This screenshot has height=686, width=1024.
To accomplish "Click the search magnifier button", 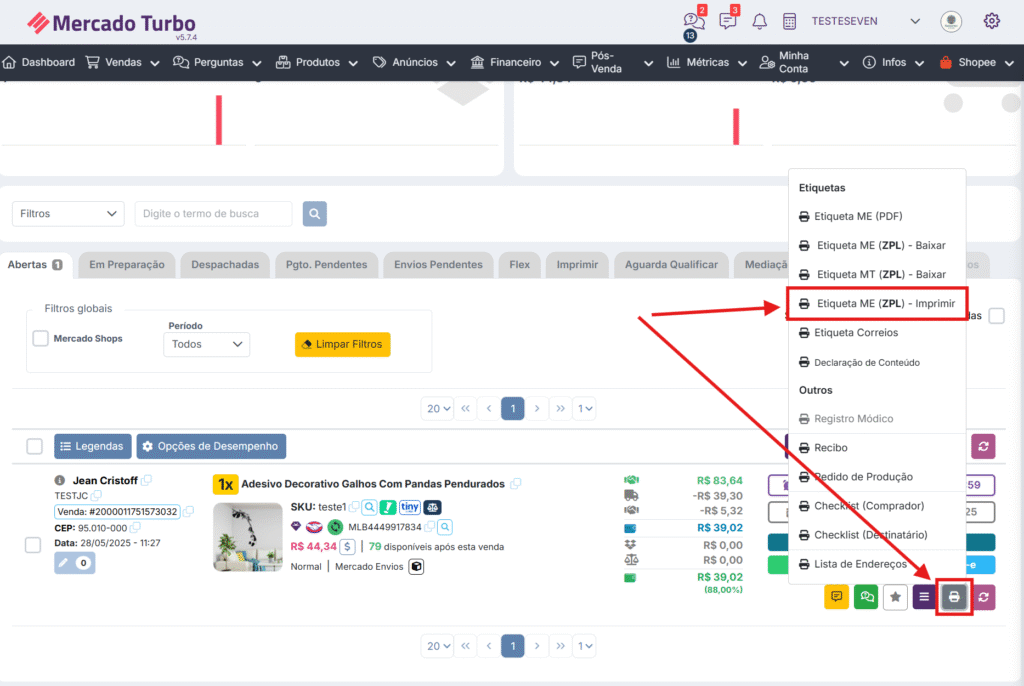I will point(314,214).
